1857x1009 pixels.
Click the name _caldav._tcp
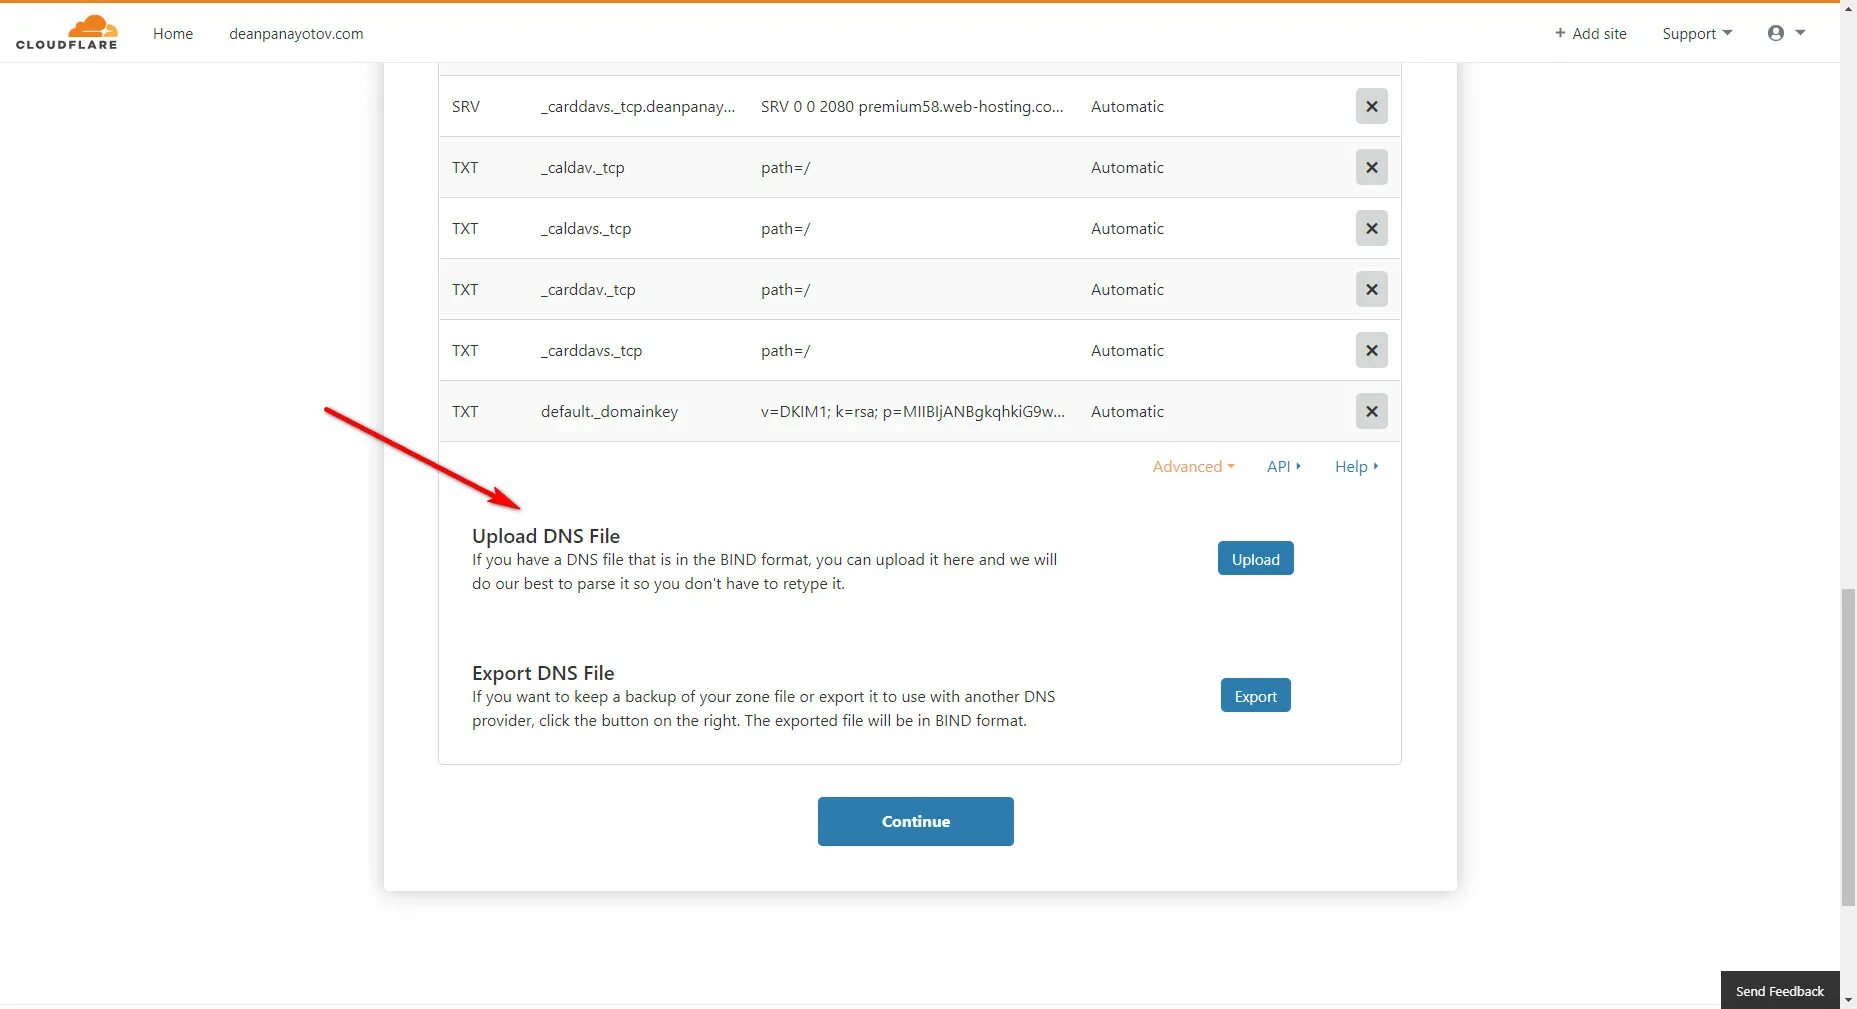point(582,167)
